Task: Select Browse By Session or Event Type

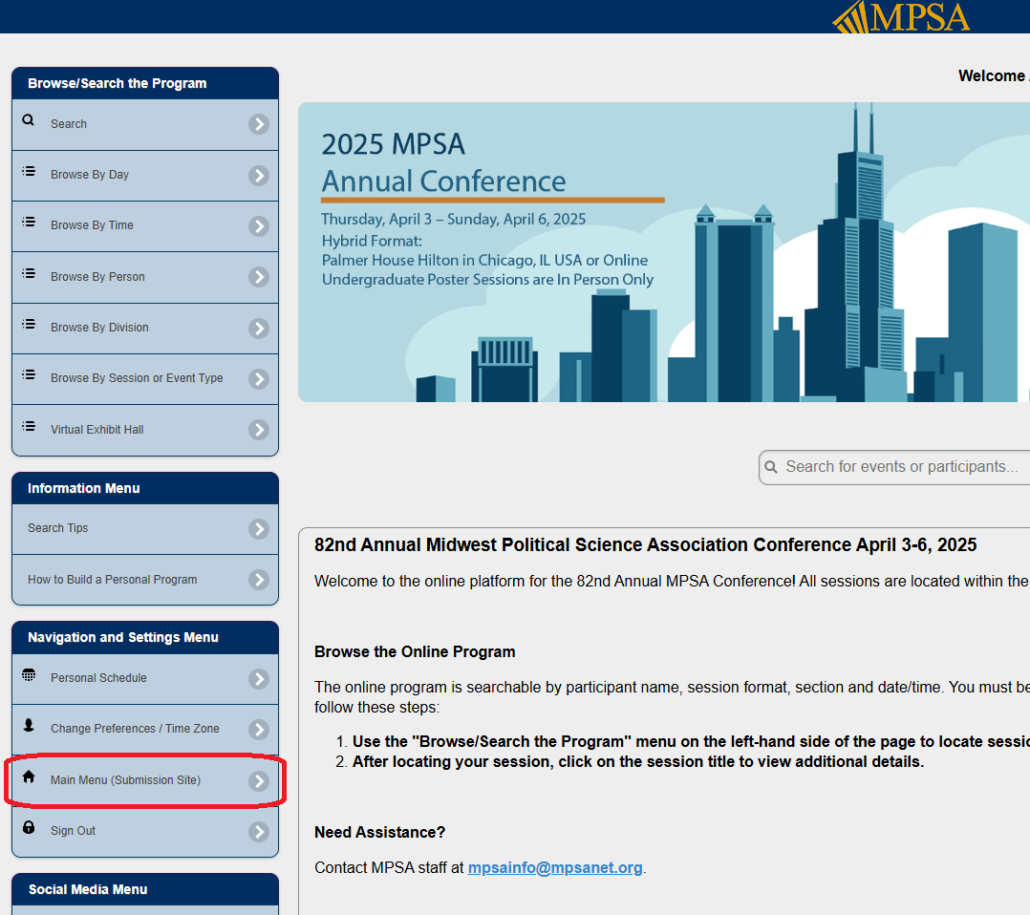Action: coord(145,379)
